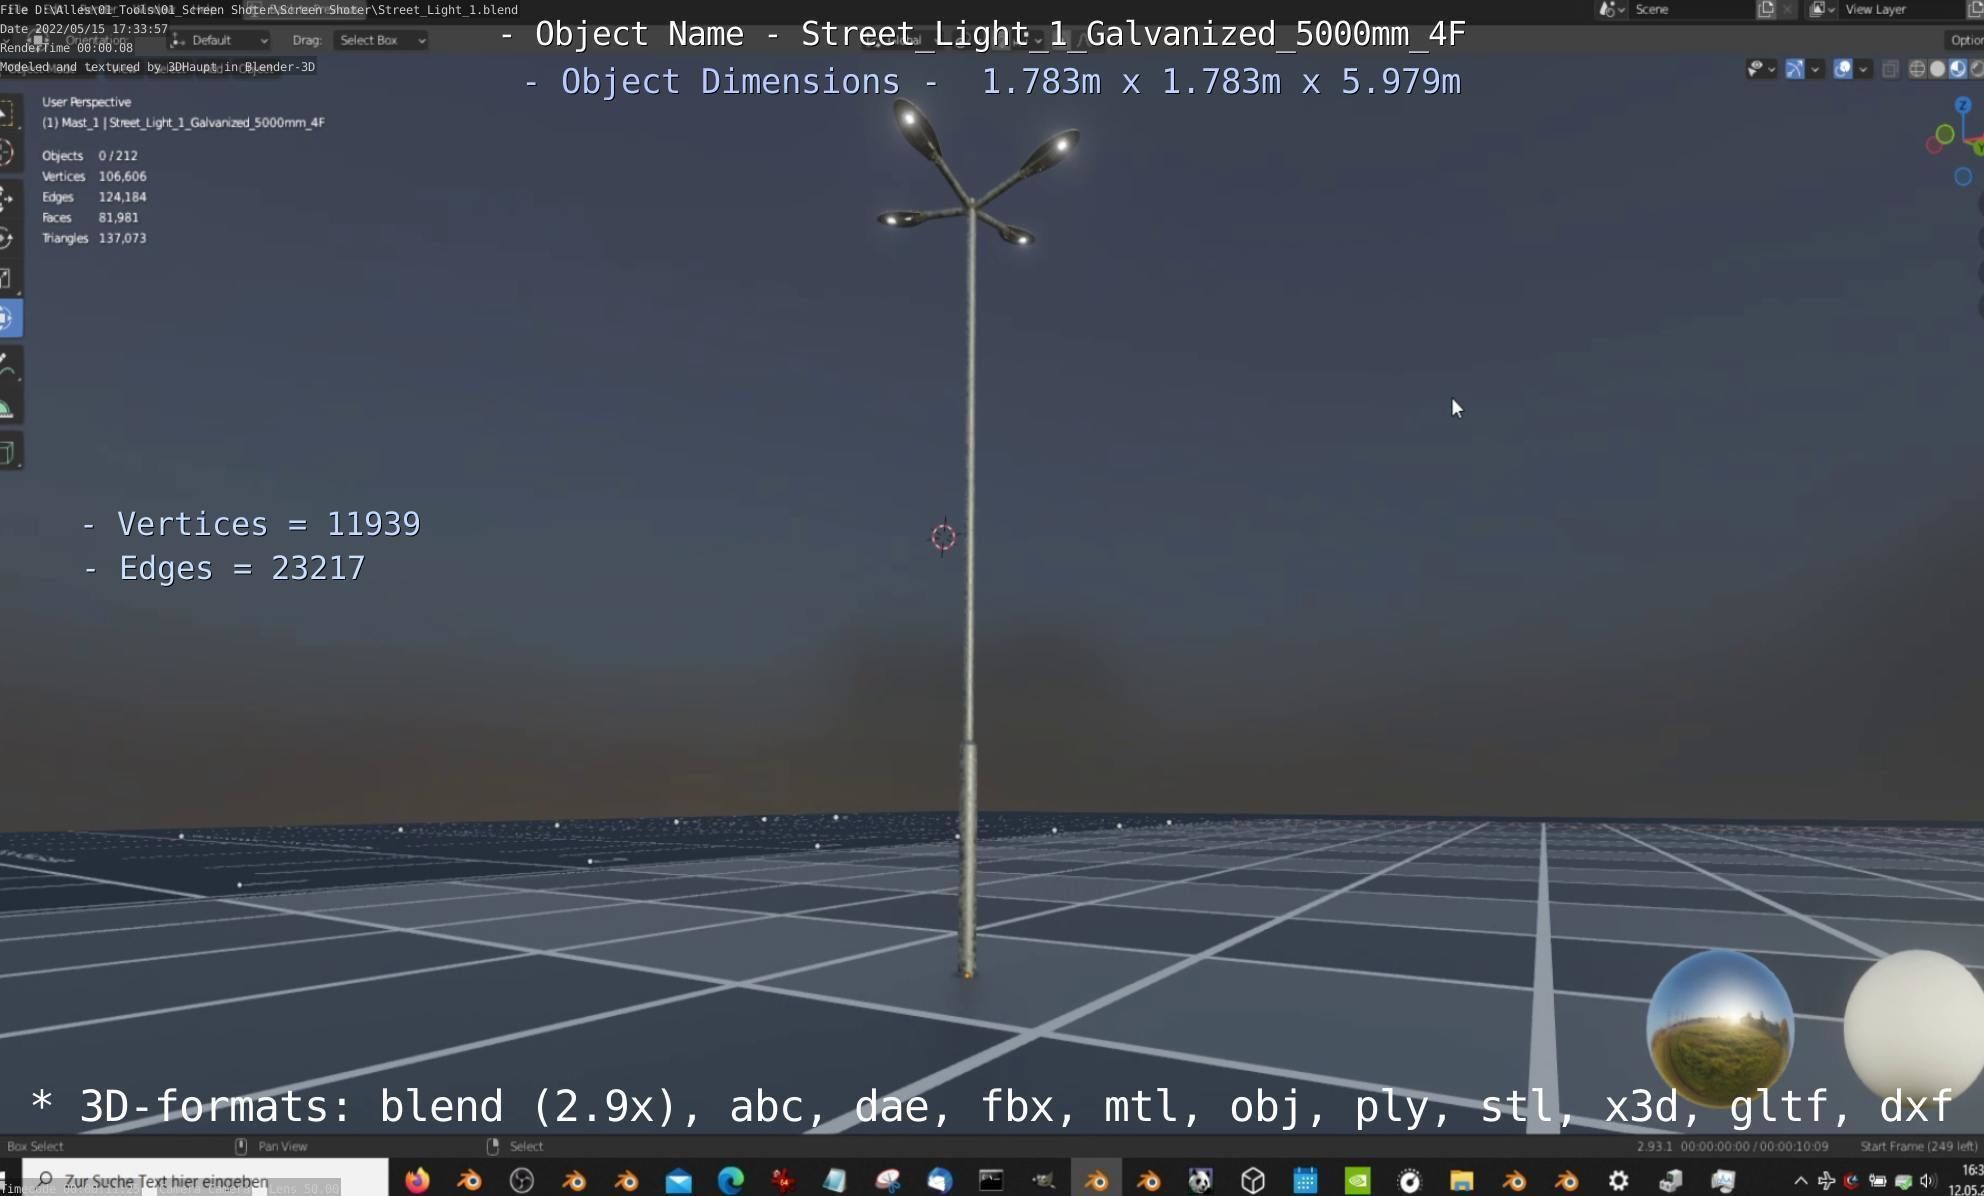Image resolution: width=1984 pixels, height=1196 pixels.
Task: Click the 3D cursor in the viewport
Action: point(943,537)
